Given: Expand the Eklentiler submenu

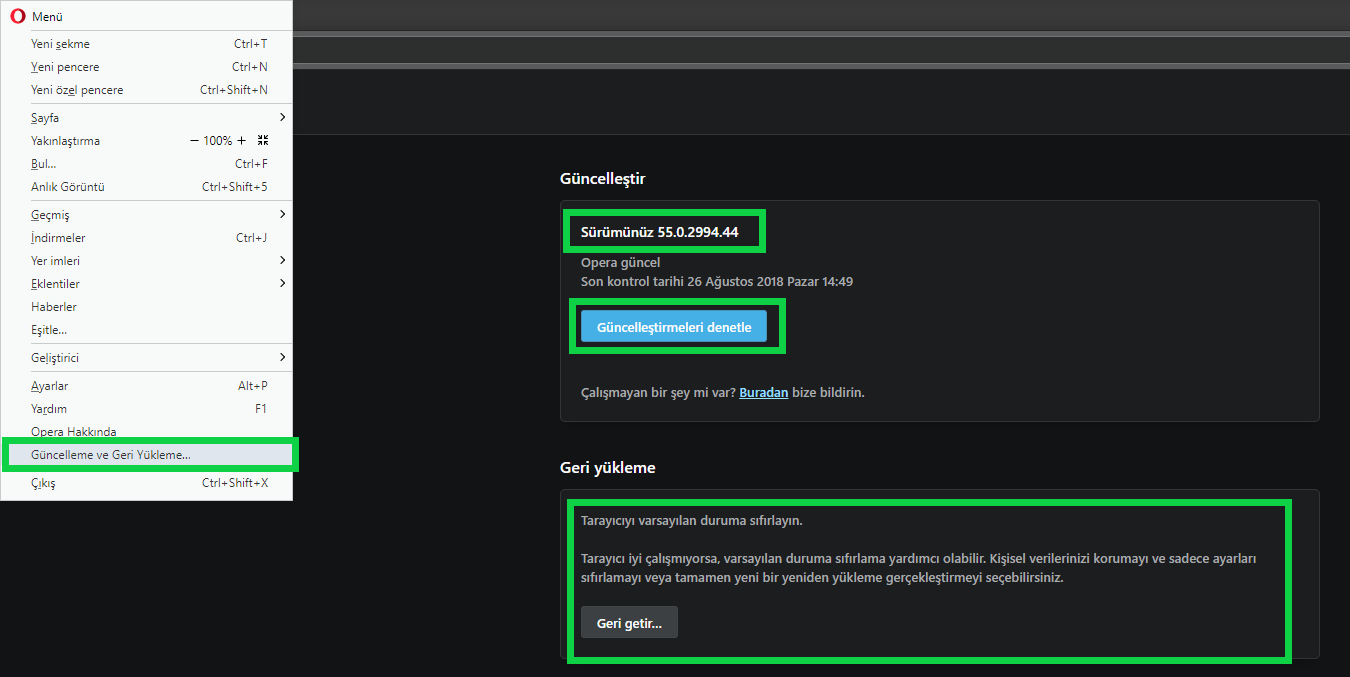Looking at the screenshot, I should point(146,284).
